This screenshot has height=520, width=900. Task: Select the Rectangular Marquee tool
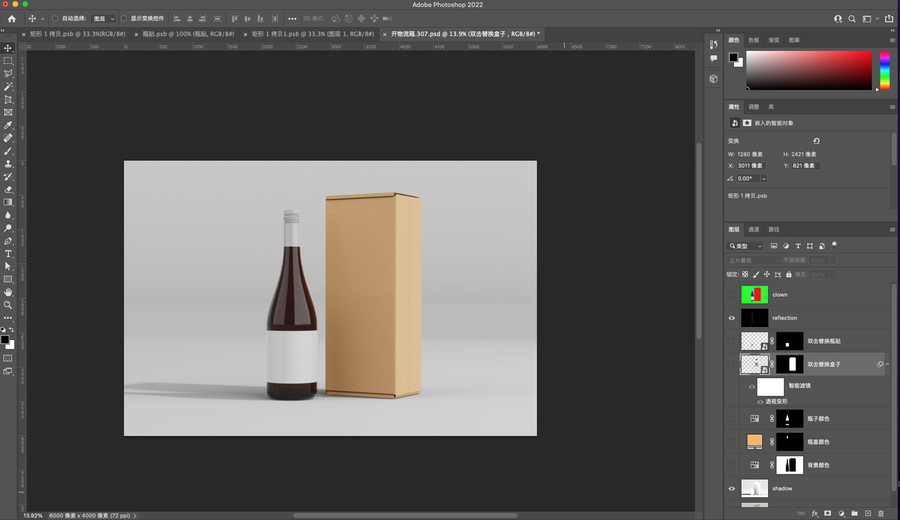(8, 61)
